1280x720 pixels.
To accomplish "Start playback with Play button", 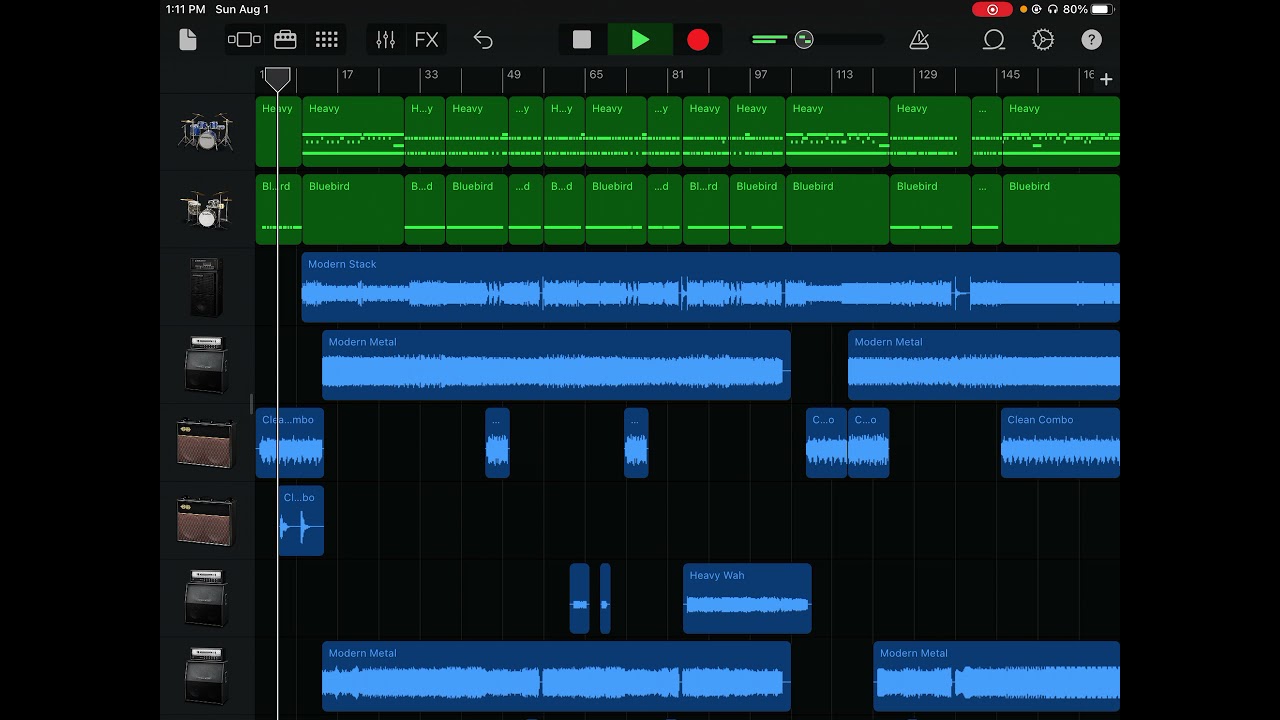I will [640, 40].
